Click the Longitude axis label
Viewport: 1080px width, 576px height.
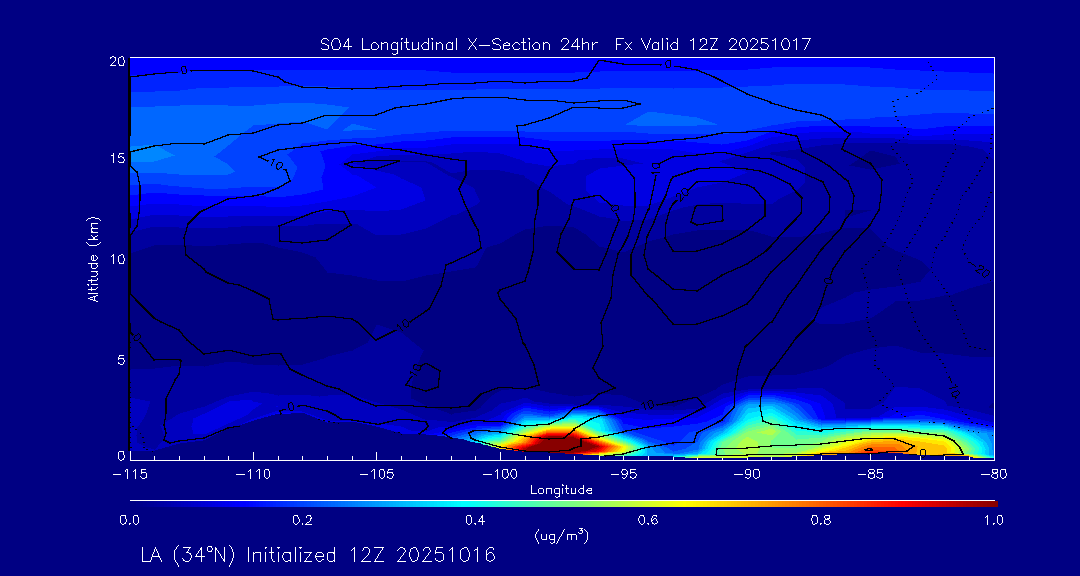[x=562, y=490]
